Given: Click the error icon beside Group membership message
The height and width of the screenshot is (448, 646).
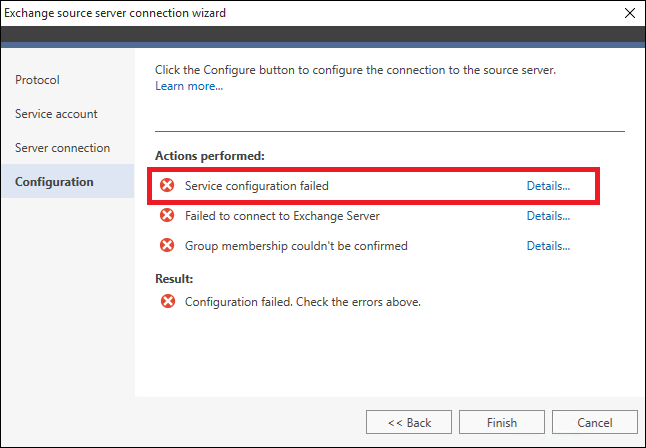Looking at the screenshot, I should [x=167, y=245].
